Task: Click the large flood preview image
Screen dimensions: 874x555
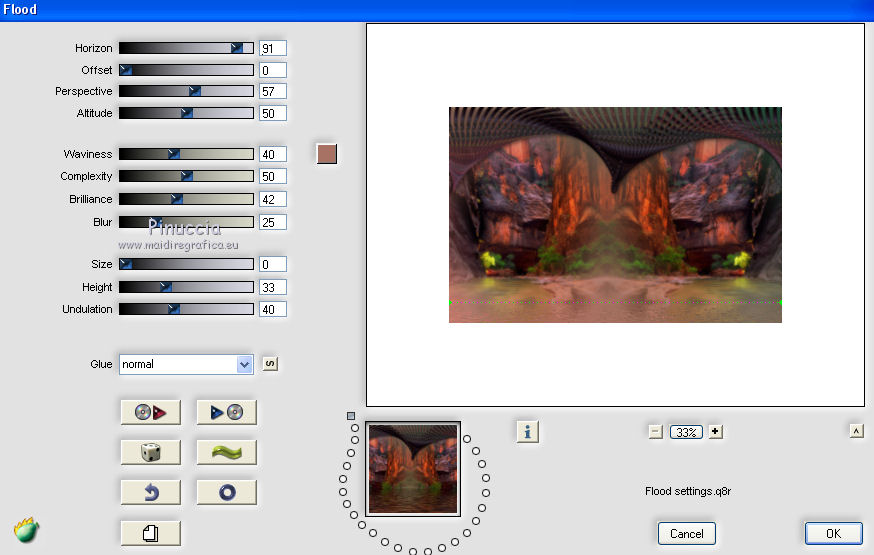Action: [x=615, y=215]
